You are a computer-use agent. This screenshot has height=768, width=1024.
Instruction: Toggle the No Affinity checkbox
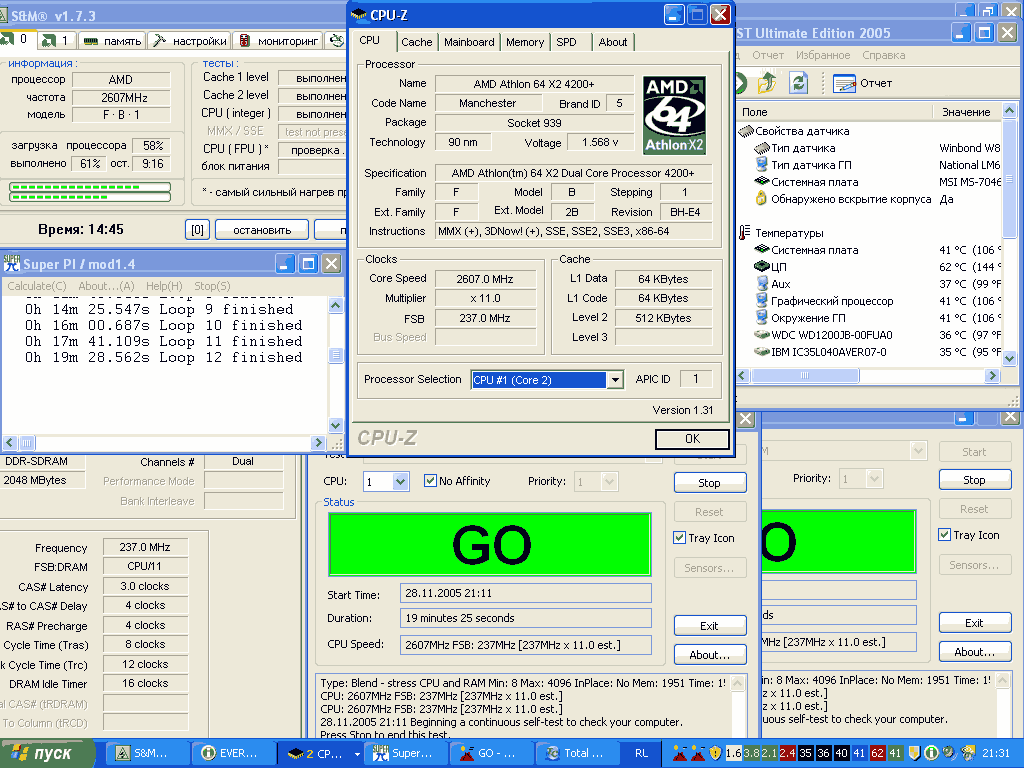pos(431,481)
